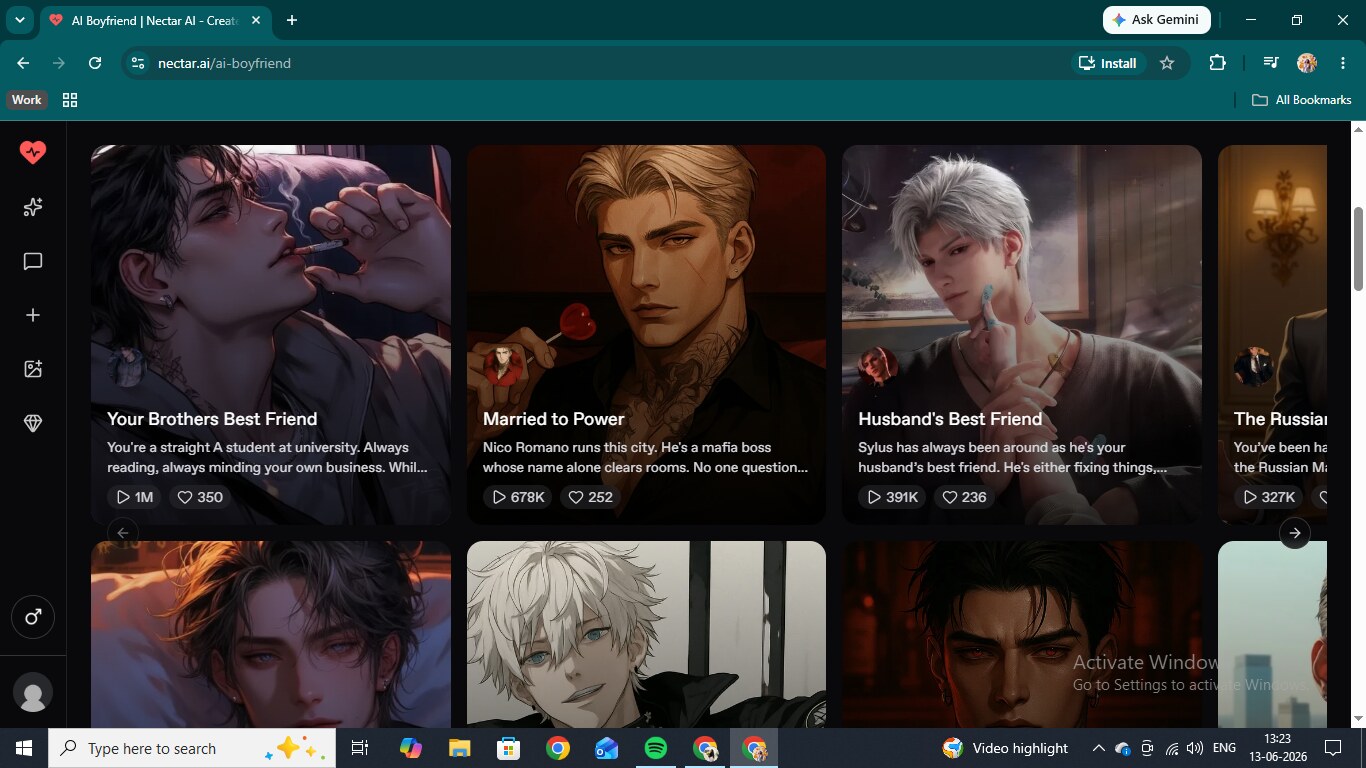Click the plus create icon in sidebar
This screenshot has height=768, width=1366.
tap(33, 315)
